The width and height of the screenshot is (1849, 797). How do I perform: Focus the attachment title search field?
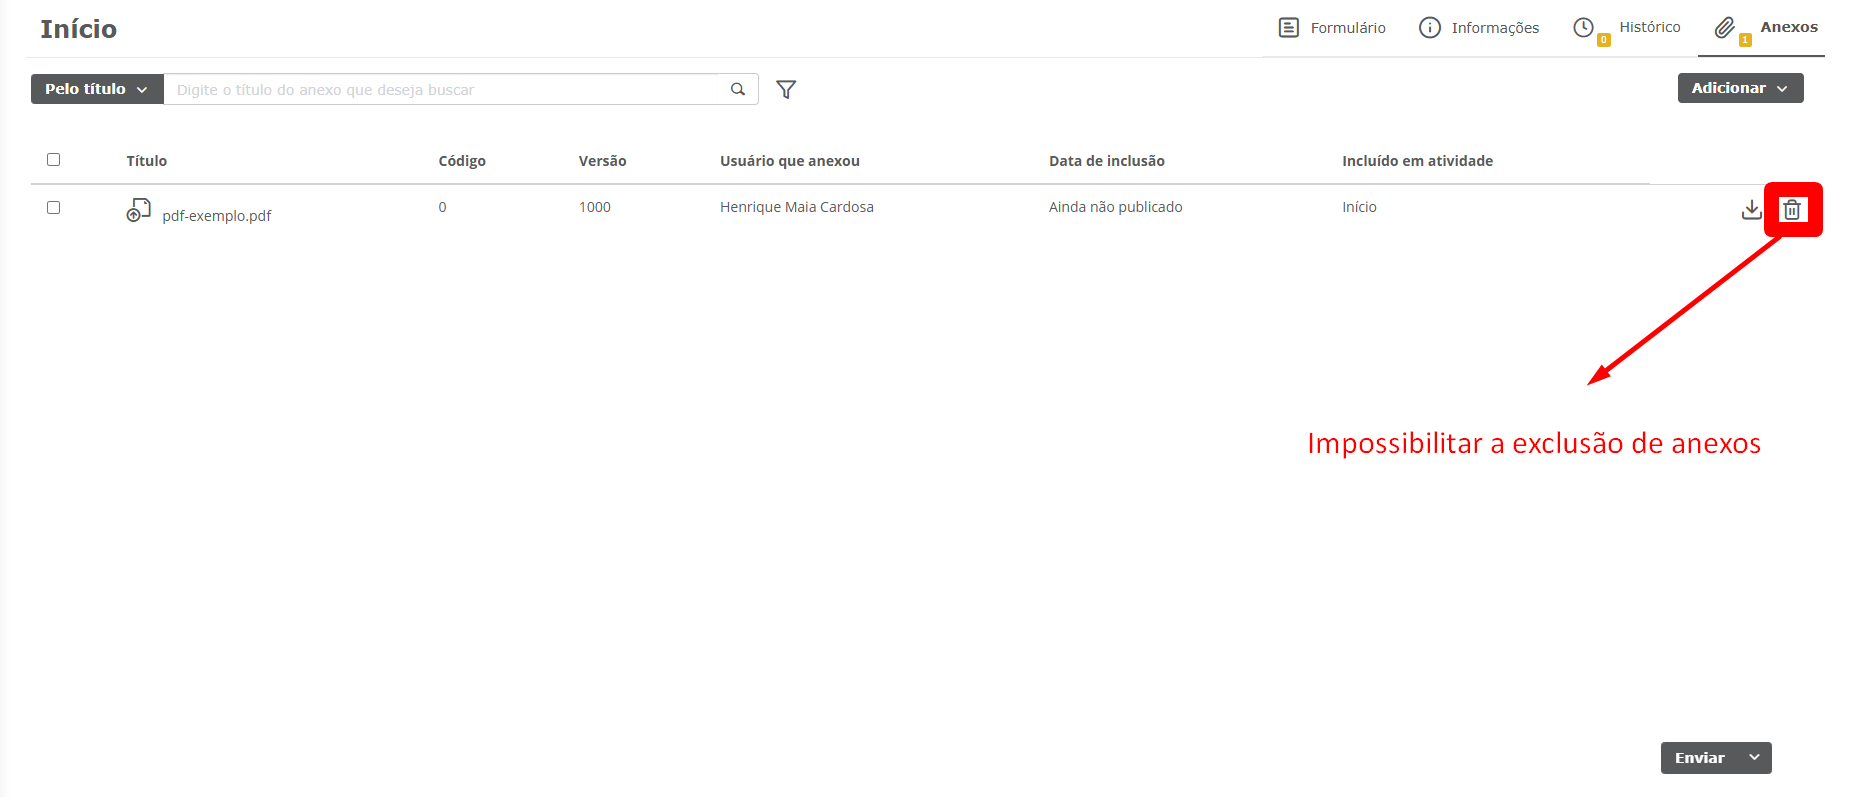coord(445,90)
